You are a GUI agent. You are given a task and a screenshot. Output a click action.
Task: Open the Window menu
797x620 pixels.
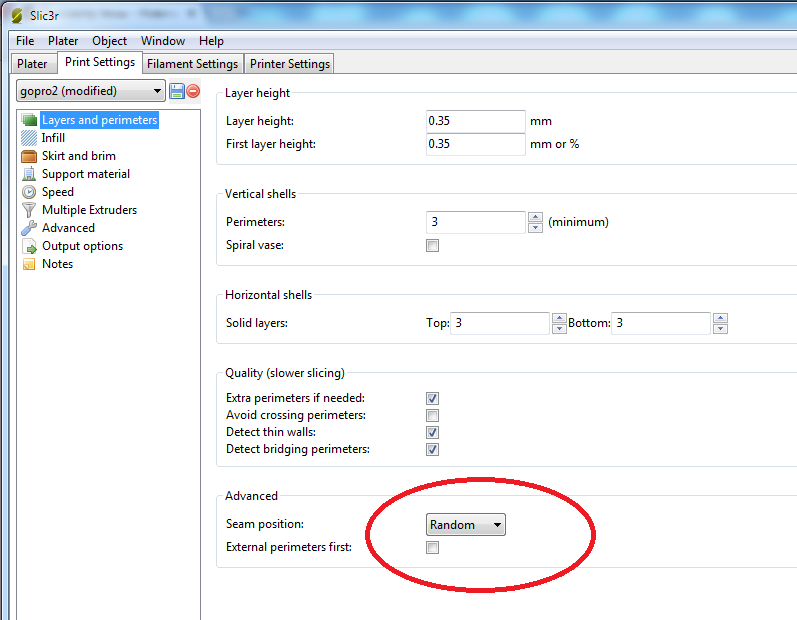[162, 41]
